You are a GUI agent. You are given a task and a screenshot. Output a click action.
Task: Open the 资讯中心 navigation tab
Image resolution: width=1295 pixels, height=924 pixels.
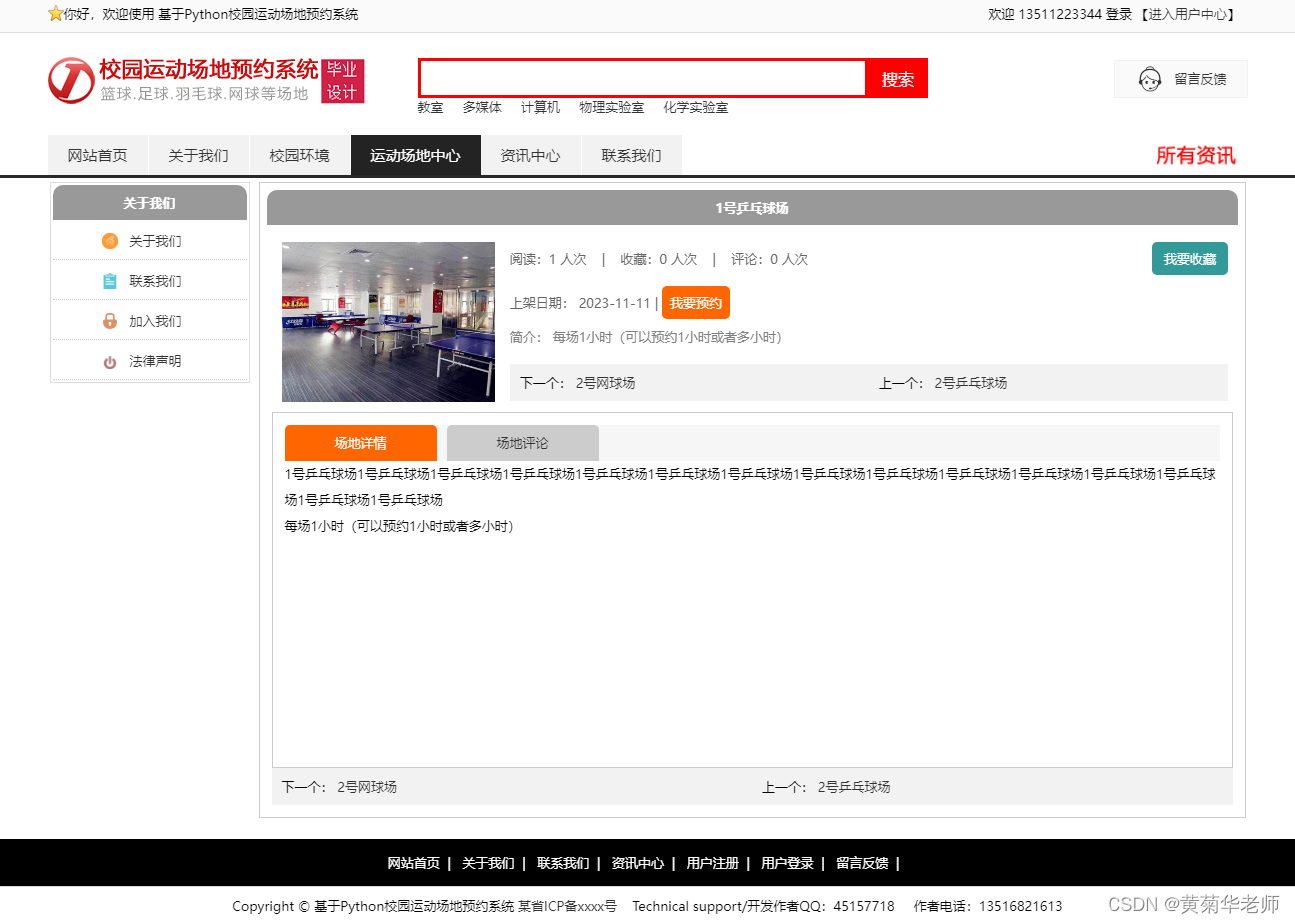coord(530,155)
